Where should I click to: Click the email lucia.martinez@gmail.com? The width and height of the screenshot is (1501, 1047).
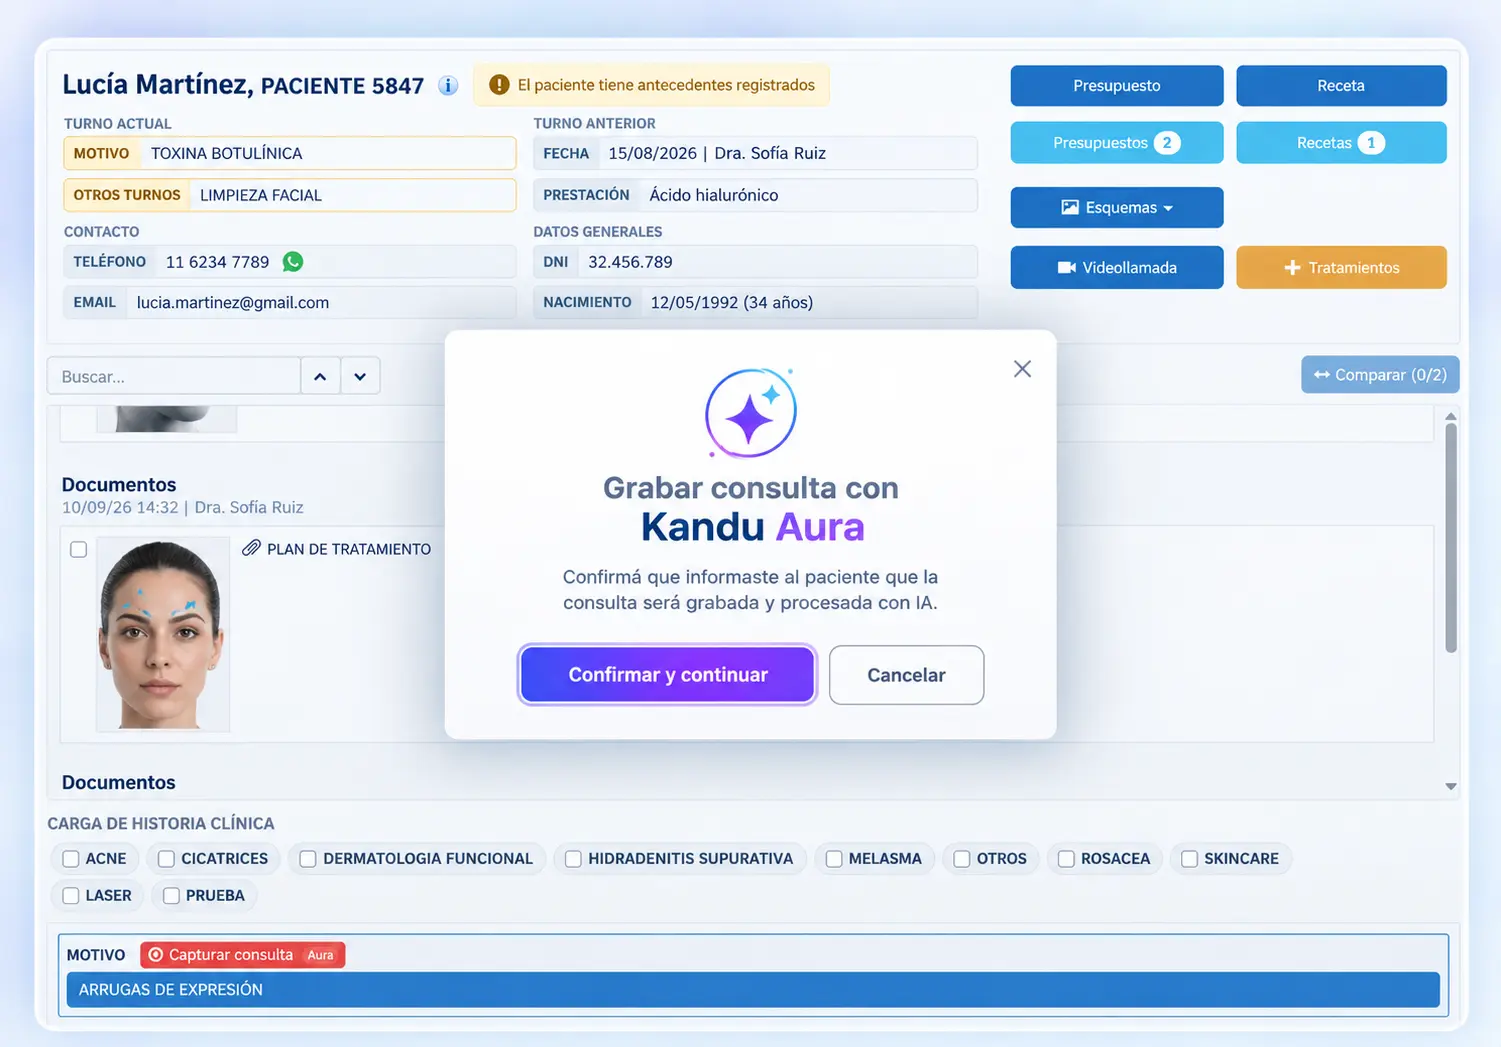click(233, 302)
